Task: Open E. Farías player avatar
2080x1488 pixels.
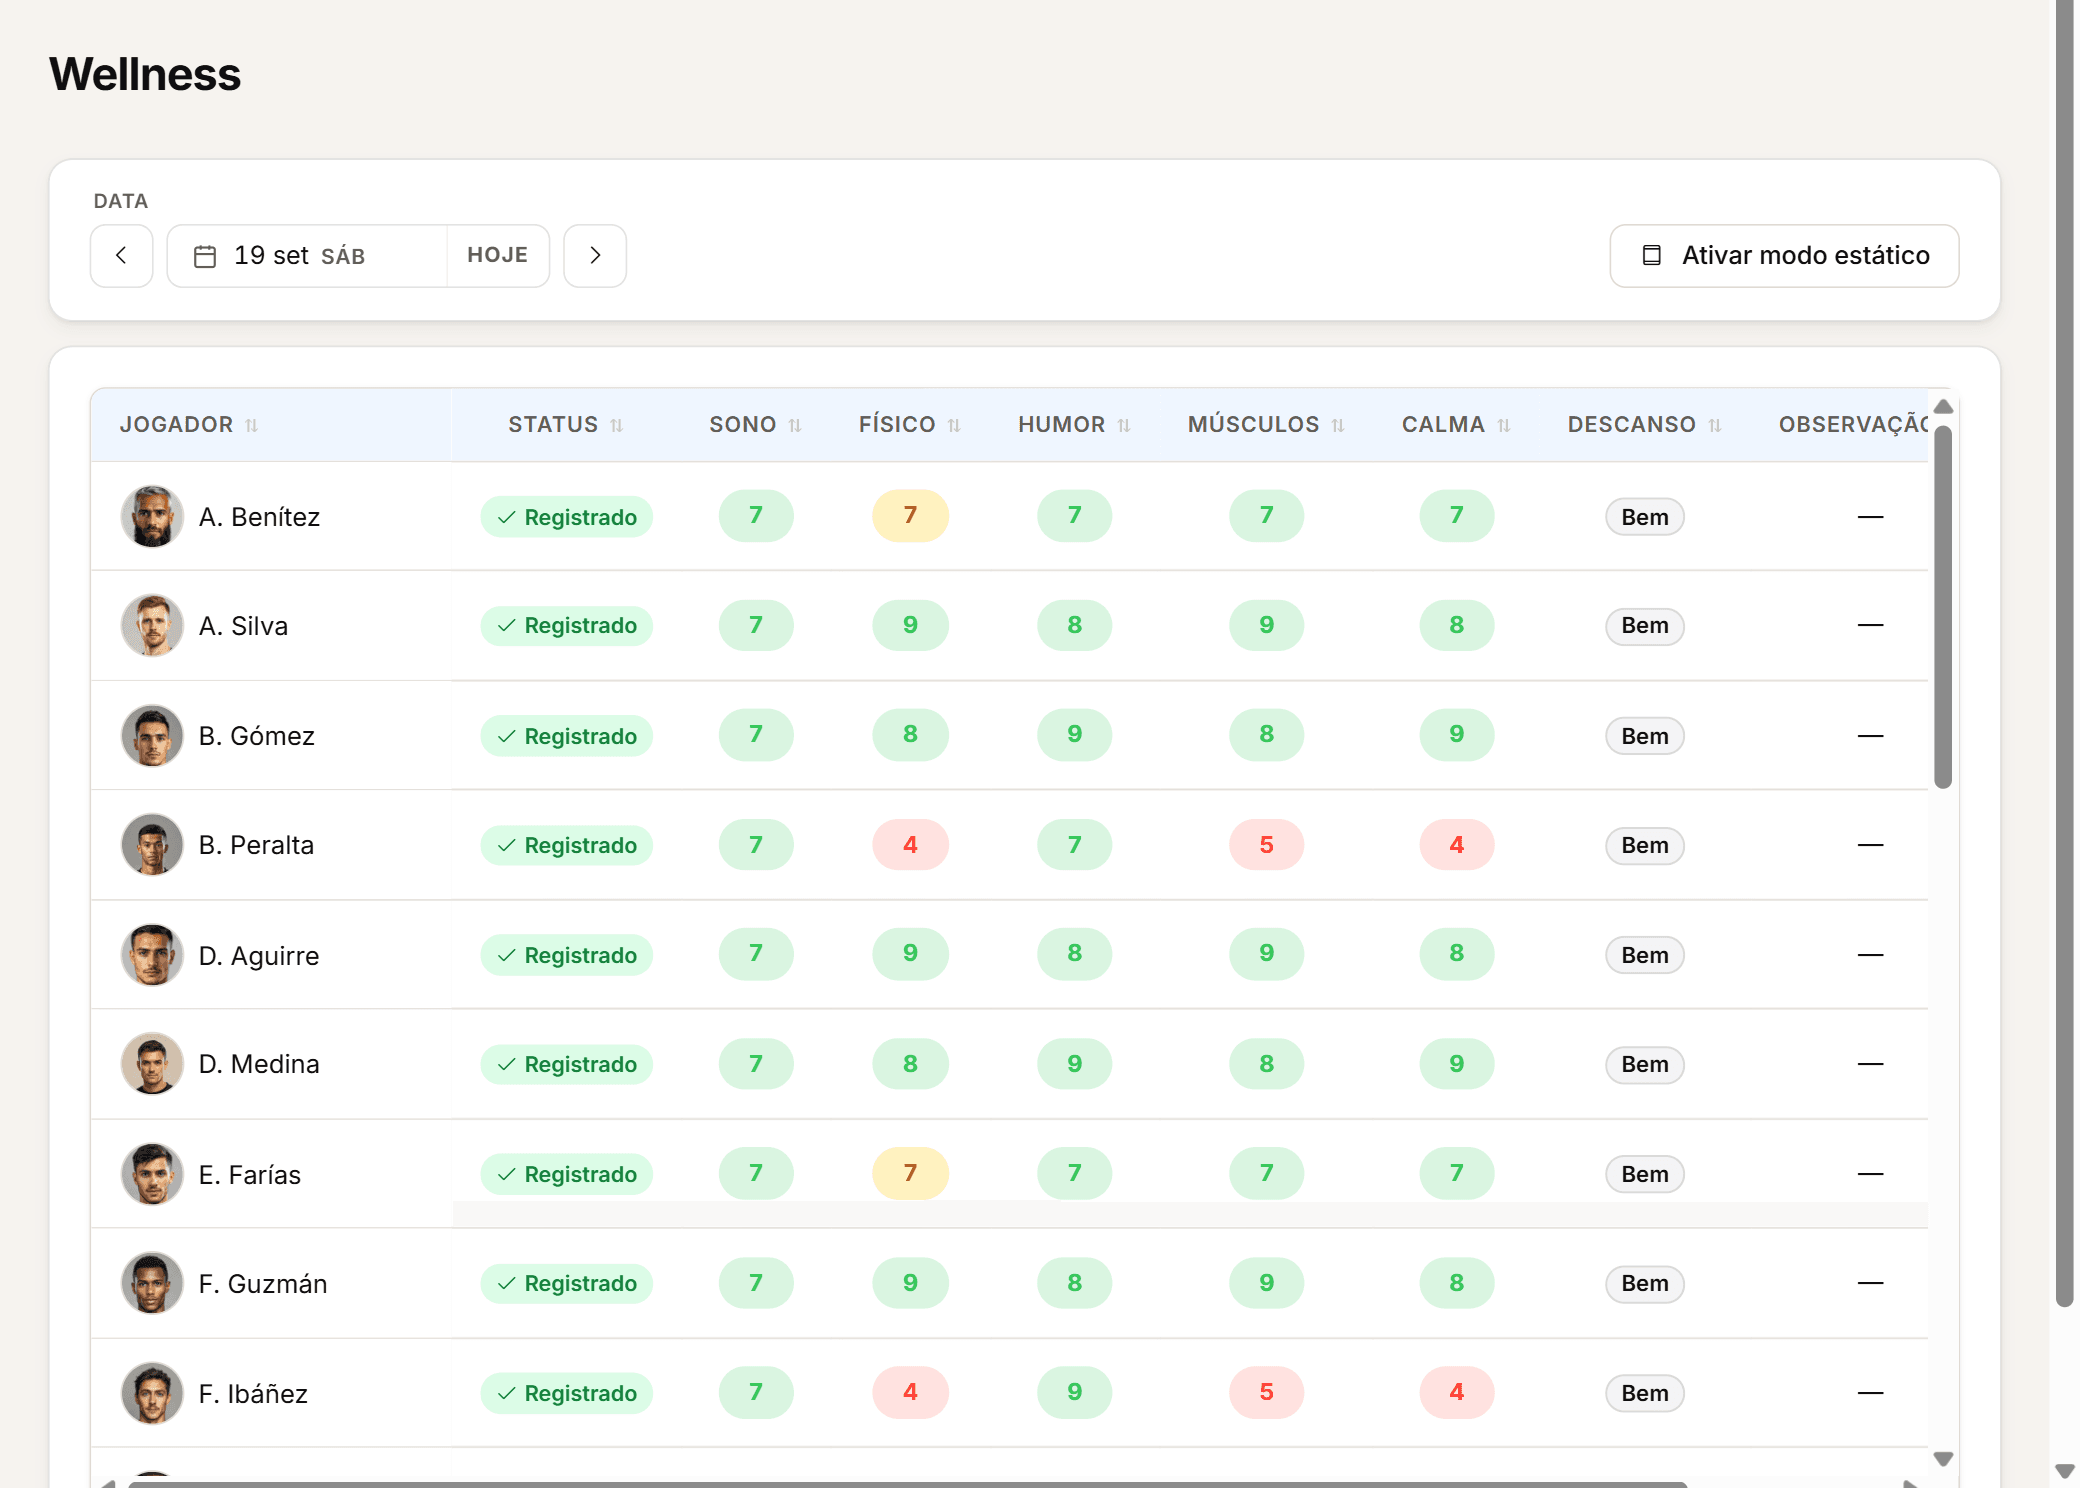Action: [152, 1174]
